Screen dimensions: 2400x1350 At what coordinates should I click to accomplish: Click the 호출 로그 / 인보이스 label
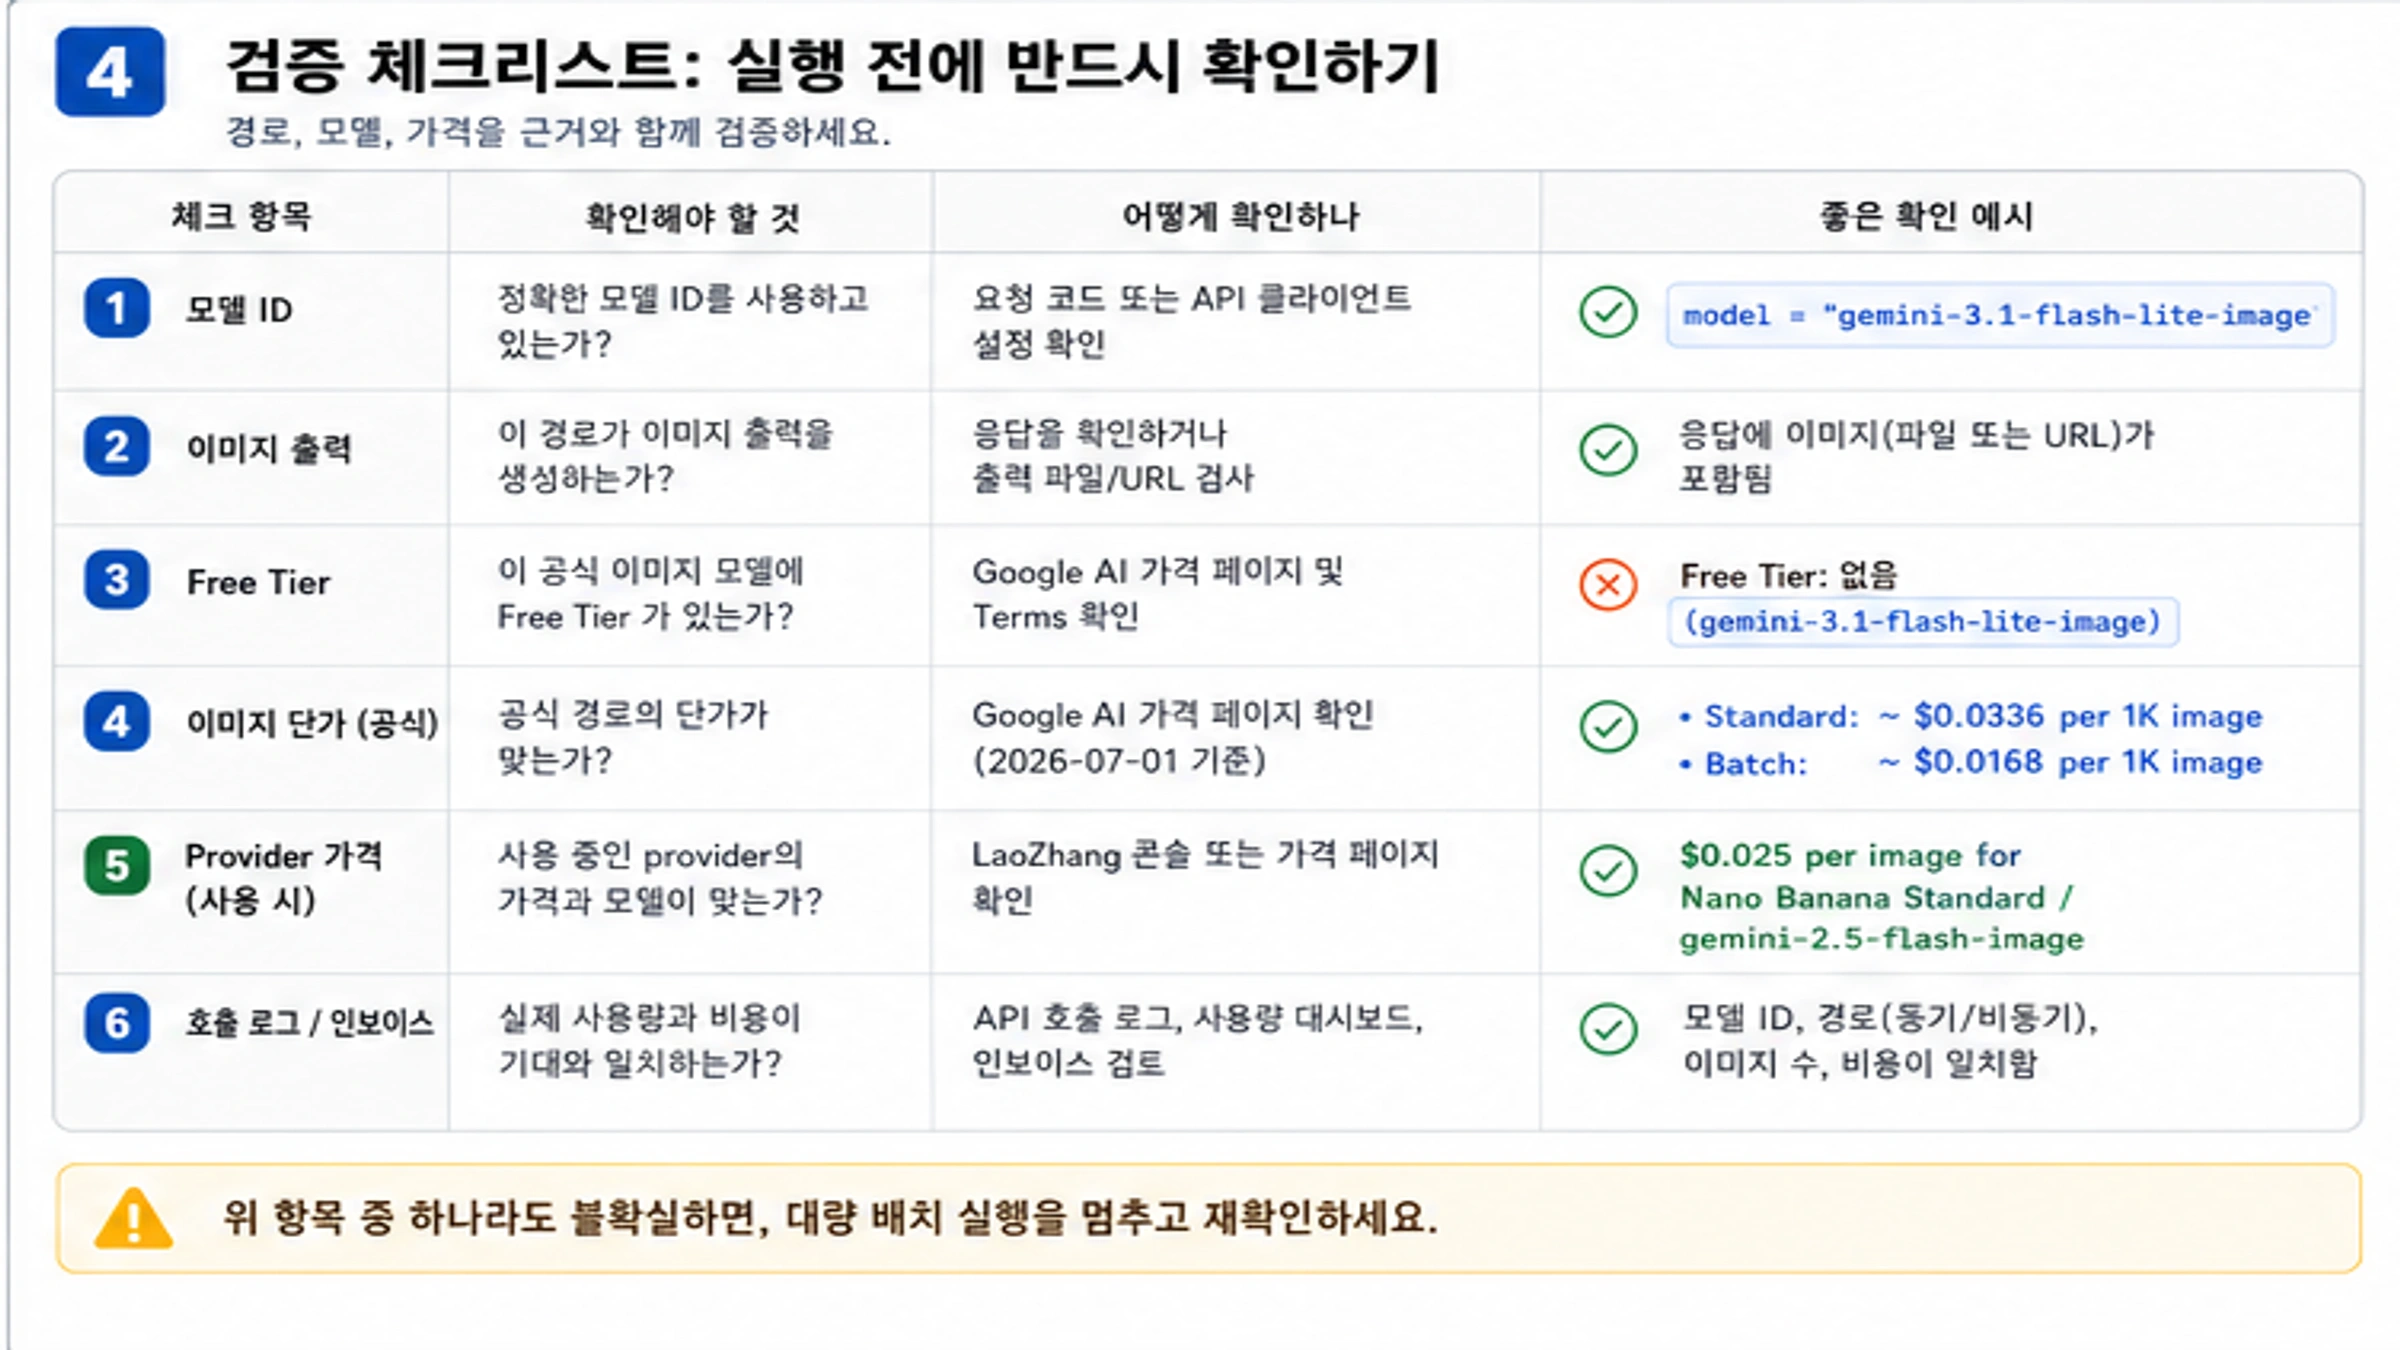click(x=310, y=1022)
